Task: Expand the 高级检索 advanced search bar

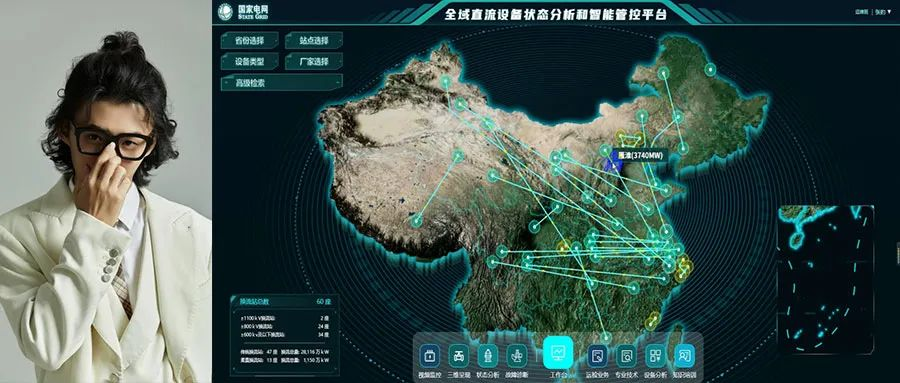Action: coord(282,83)
